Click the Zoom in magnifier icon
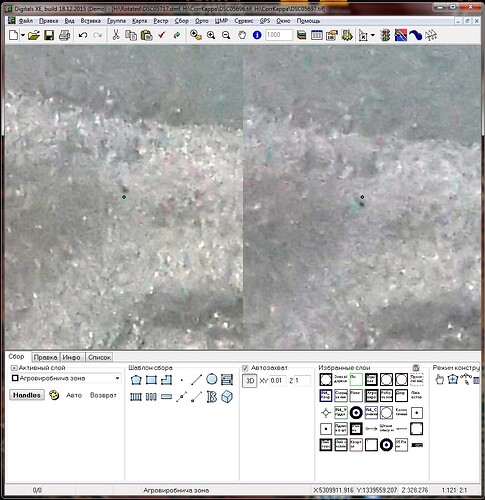 coord(211,35)
